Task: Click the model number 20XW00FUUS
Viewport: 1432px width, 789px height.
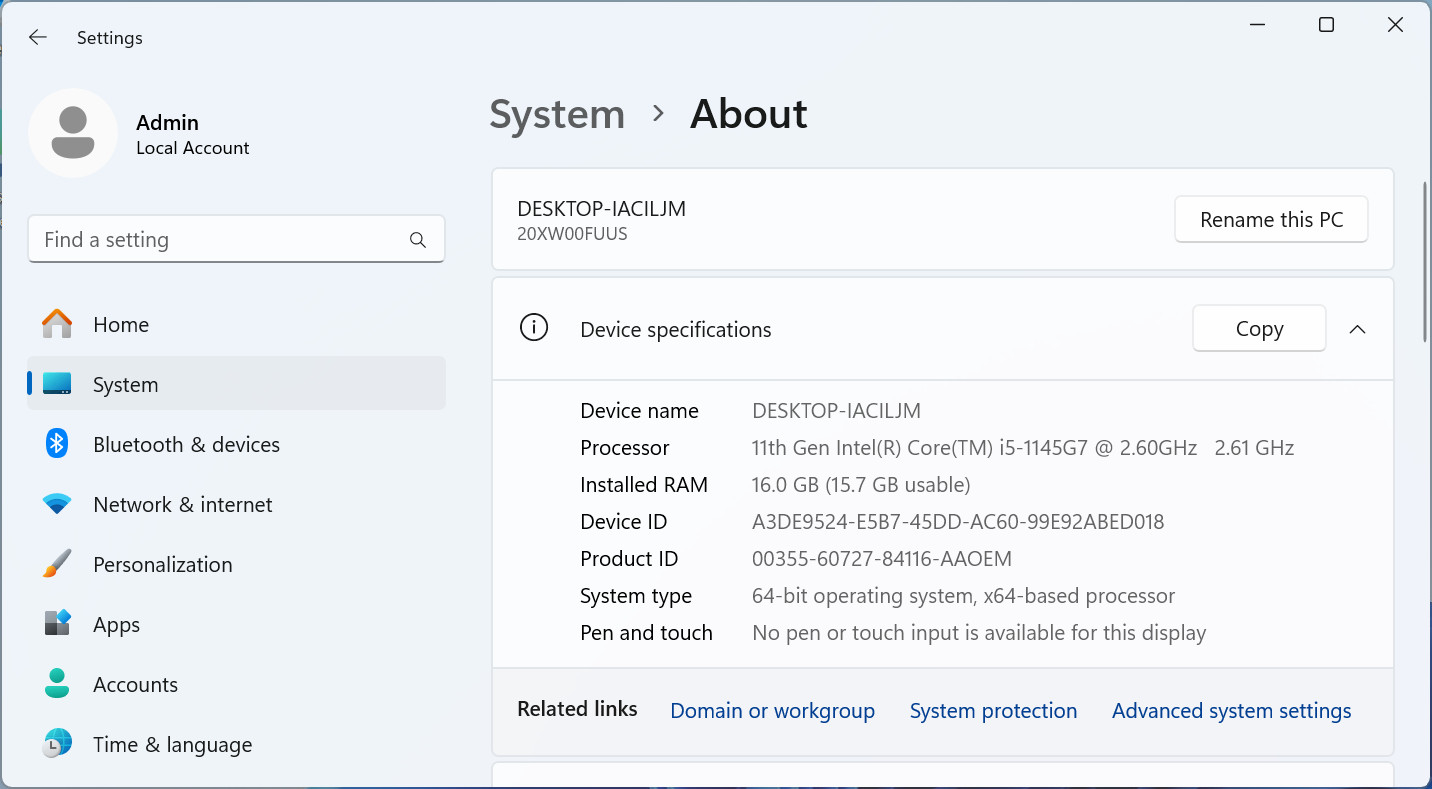Action: [x=573, y=235]
